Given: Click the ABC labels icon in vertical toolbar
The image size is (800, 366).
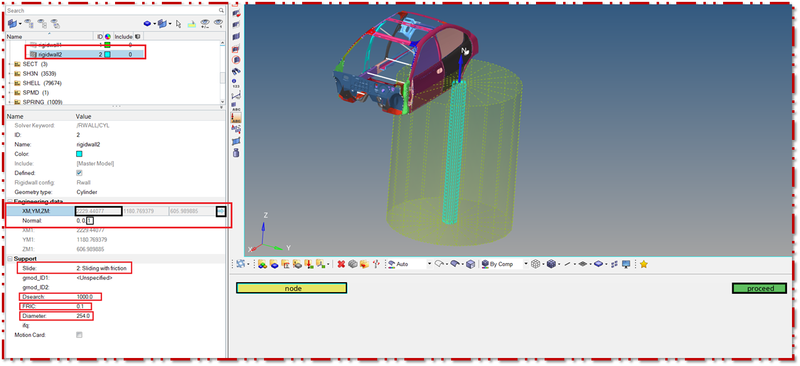Looking at the screenshot, I should 236,106.
